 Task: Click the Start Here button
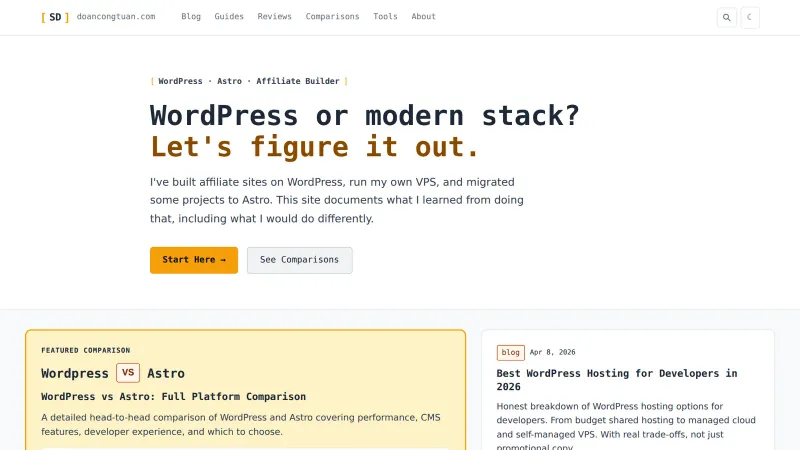[x=194, y=260]
